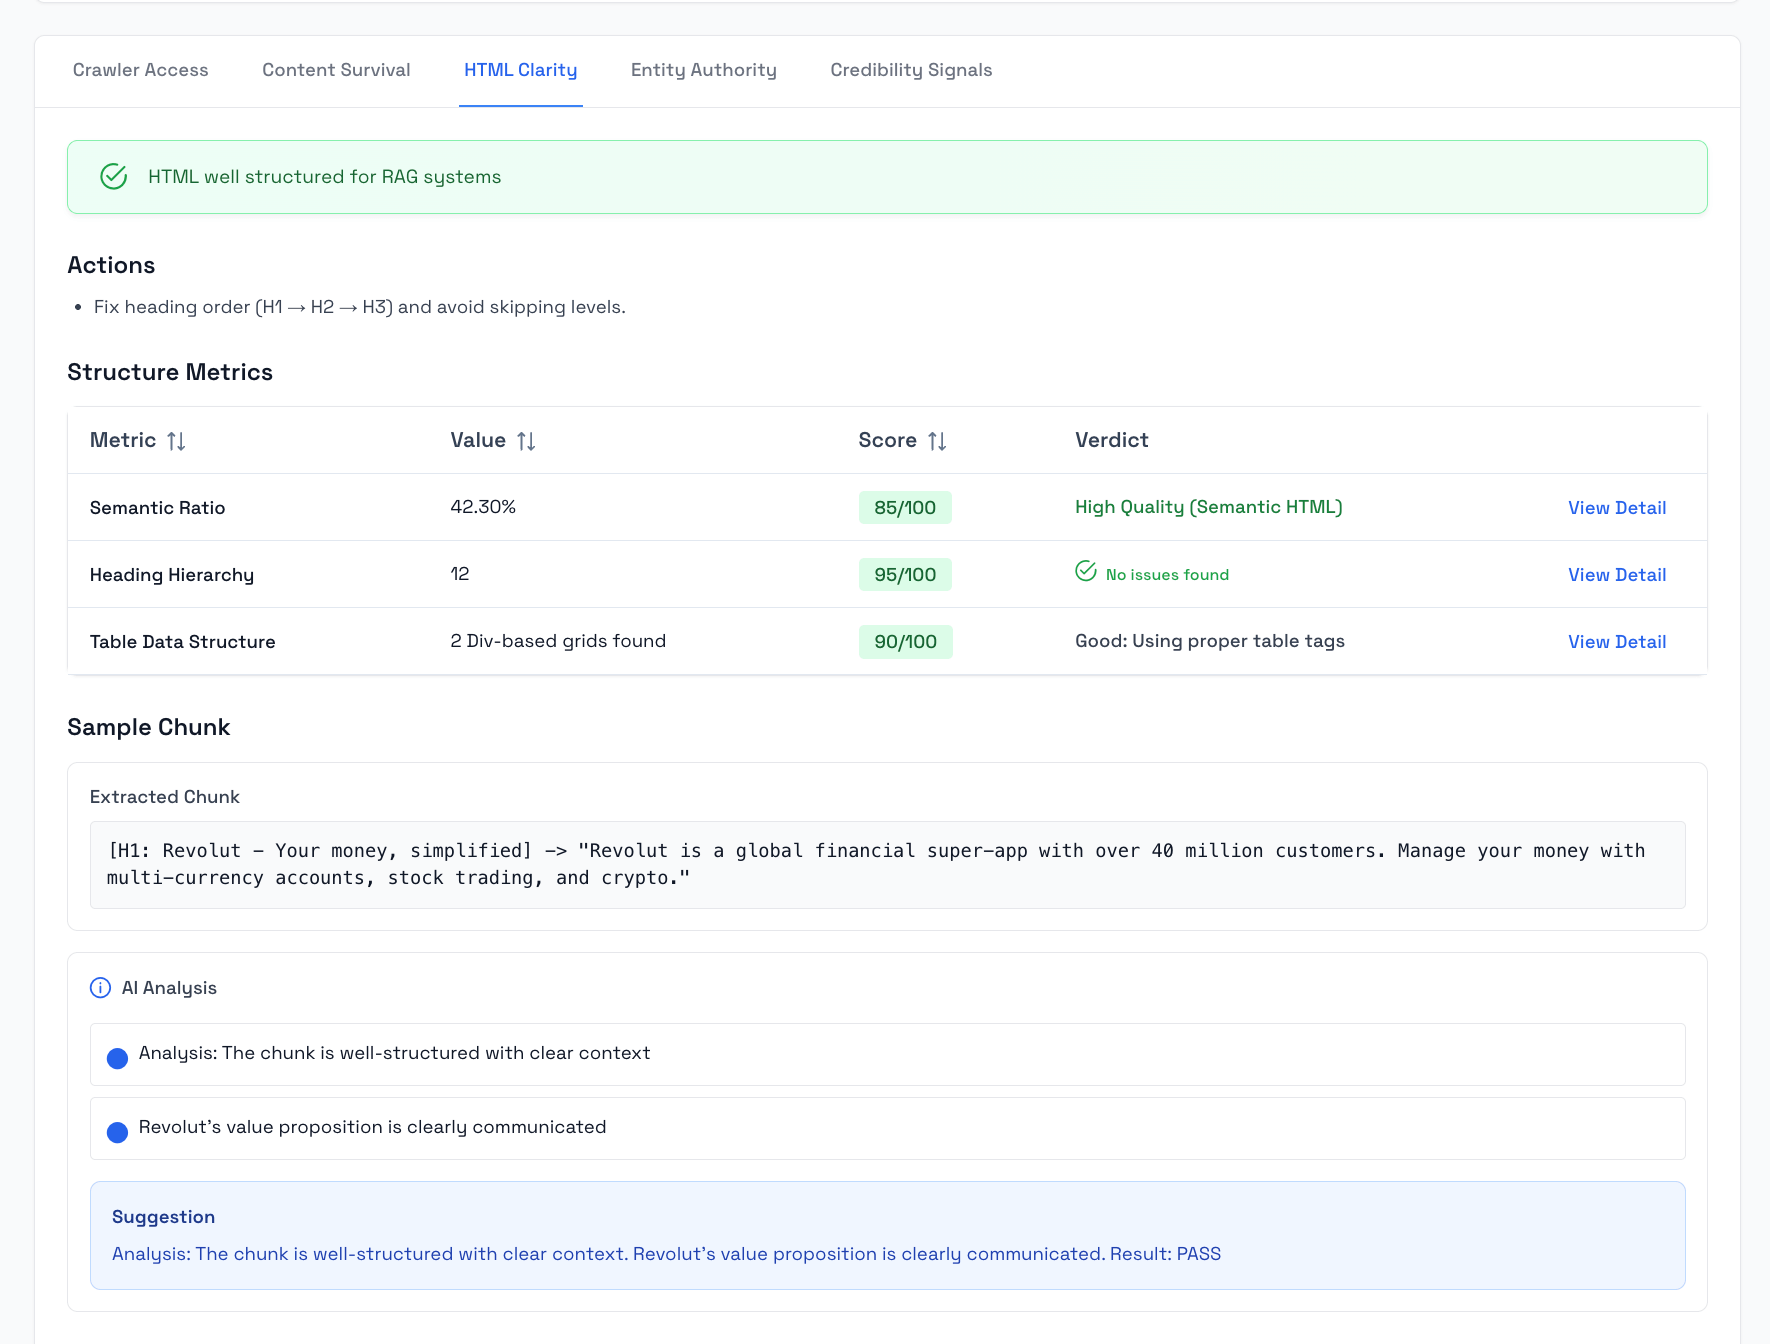Click the 85/100 Semantic Ratio score badge
This screenshot has height=1344, width=1770.
click(x=904, y=507)
